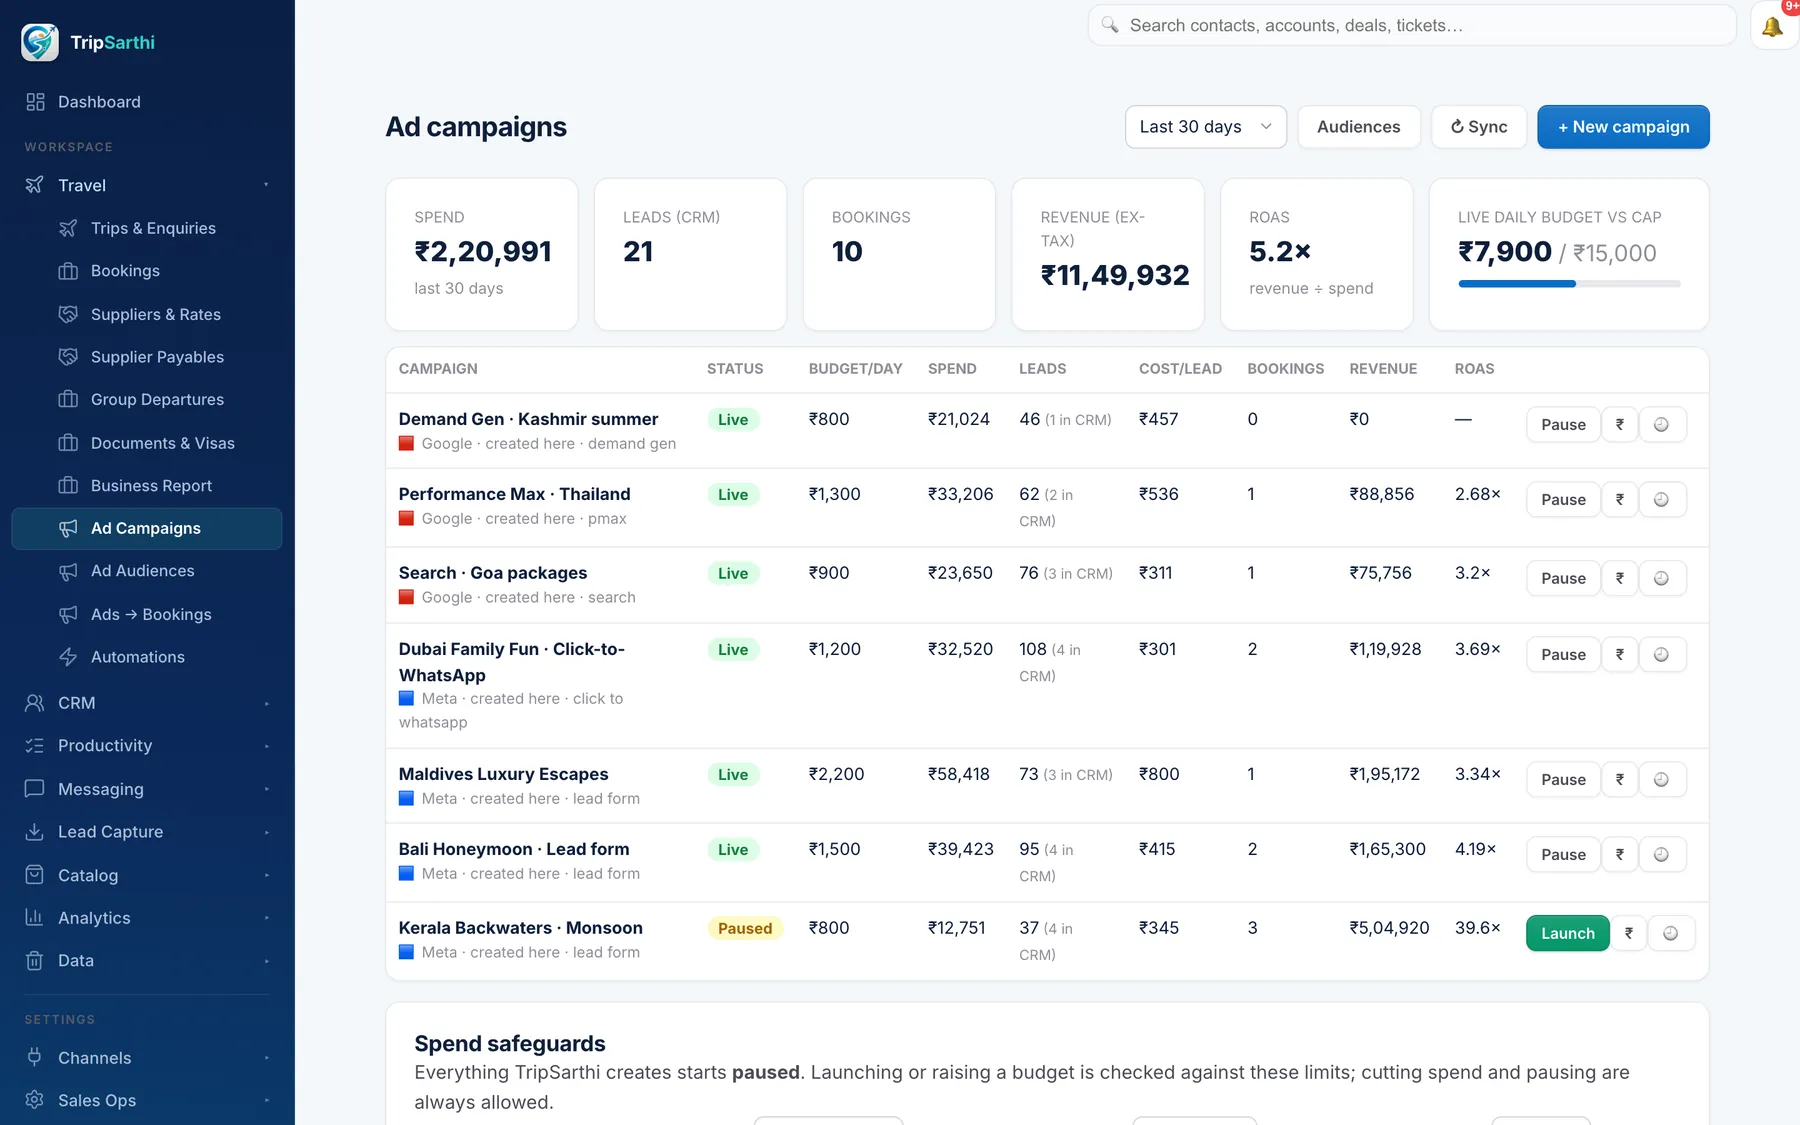This screenshot has height=1125, width=1800.
Task: Open Ad Audiences in sidebar
Action: pyautogui.click(x=147, y=571)
